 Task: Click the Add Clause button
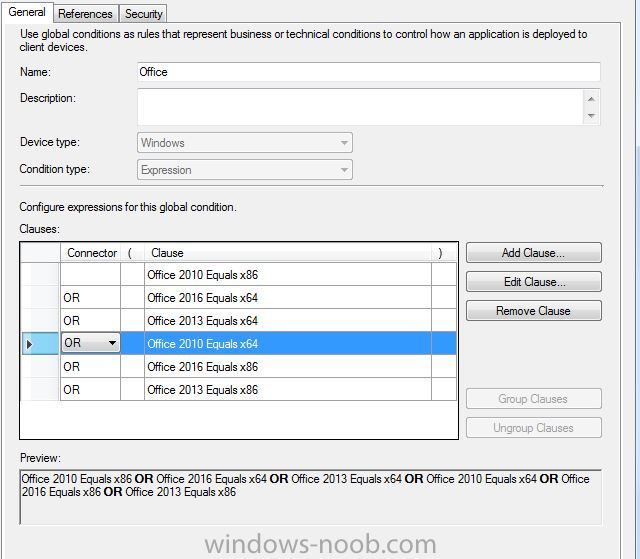(533, 253)
